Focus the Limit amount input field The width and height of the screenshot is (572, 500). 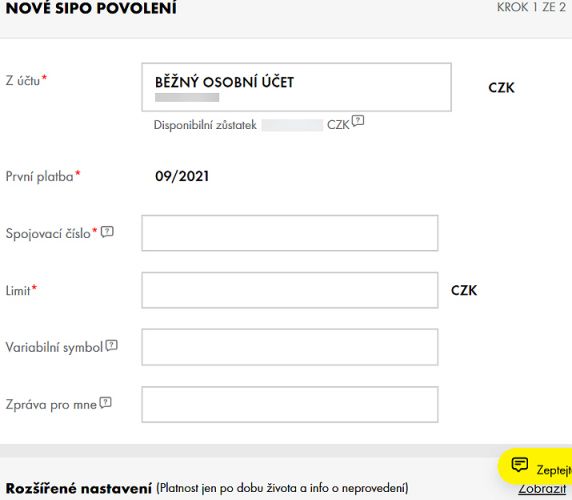click(290, 290)
